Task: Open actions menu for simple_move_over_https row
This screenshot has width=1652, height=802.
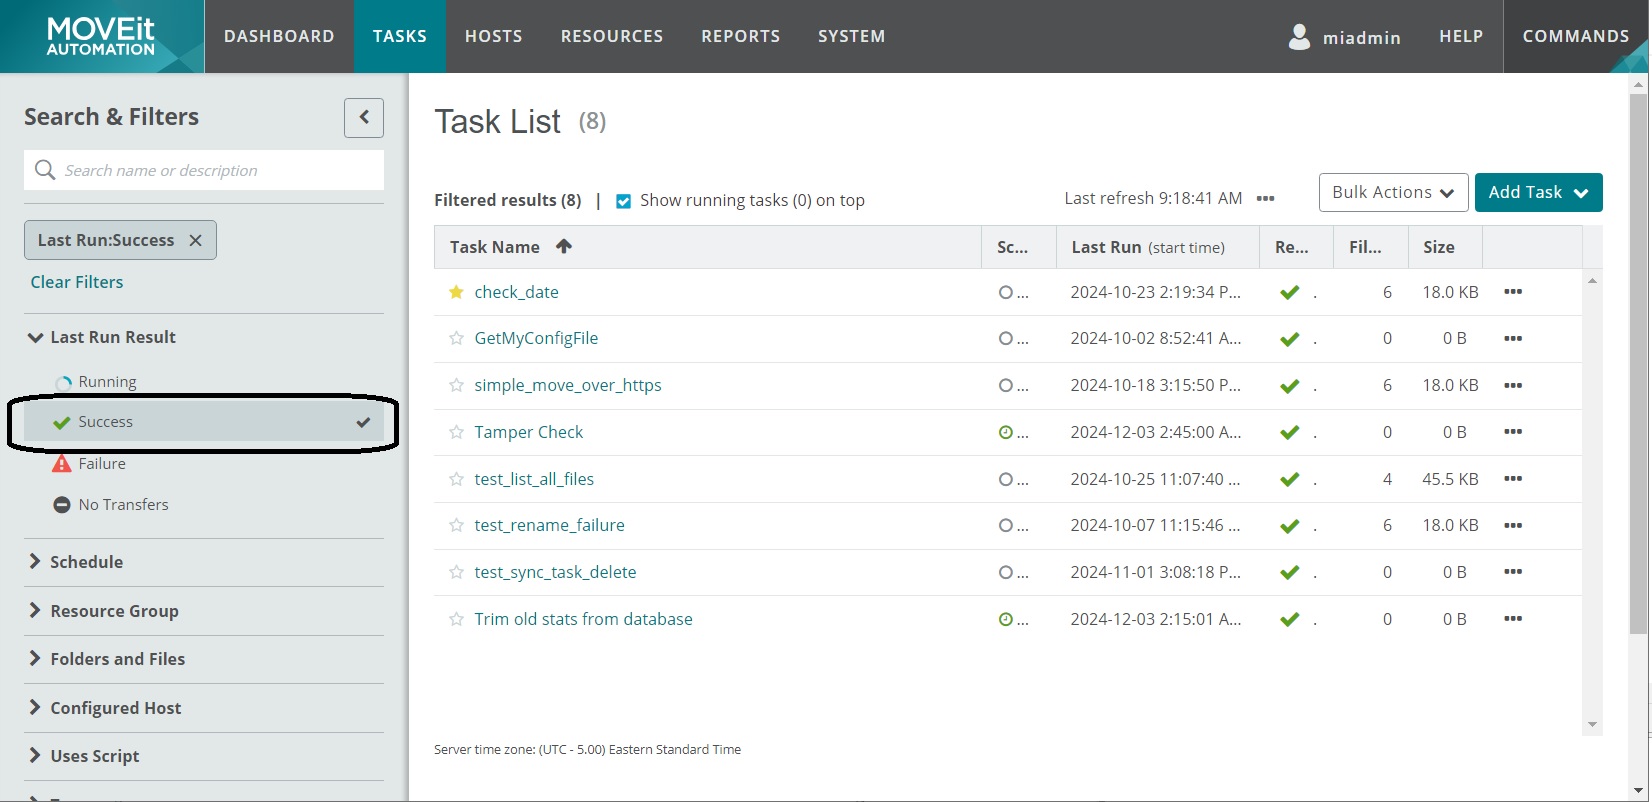Action: 1513,385
